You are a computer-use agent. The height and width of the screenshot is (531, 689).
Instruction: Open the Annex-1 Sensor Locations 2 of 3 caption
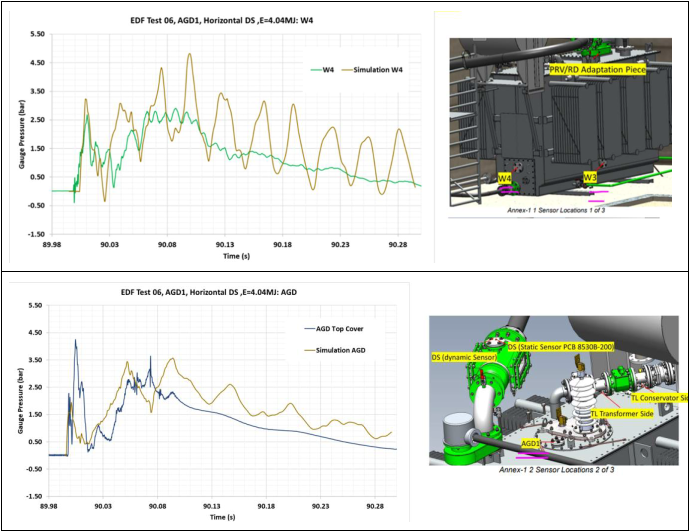point(556,469)
